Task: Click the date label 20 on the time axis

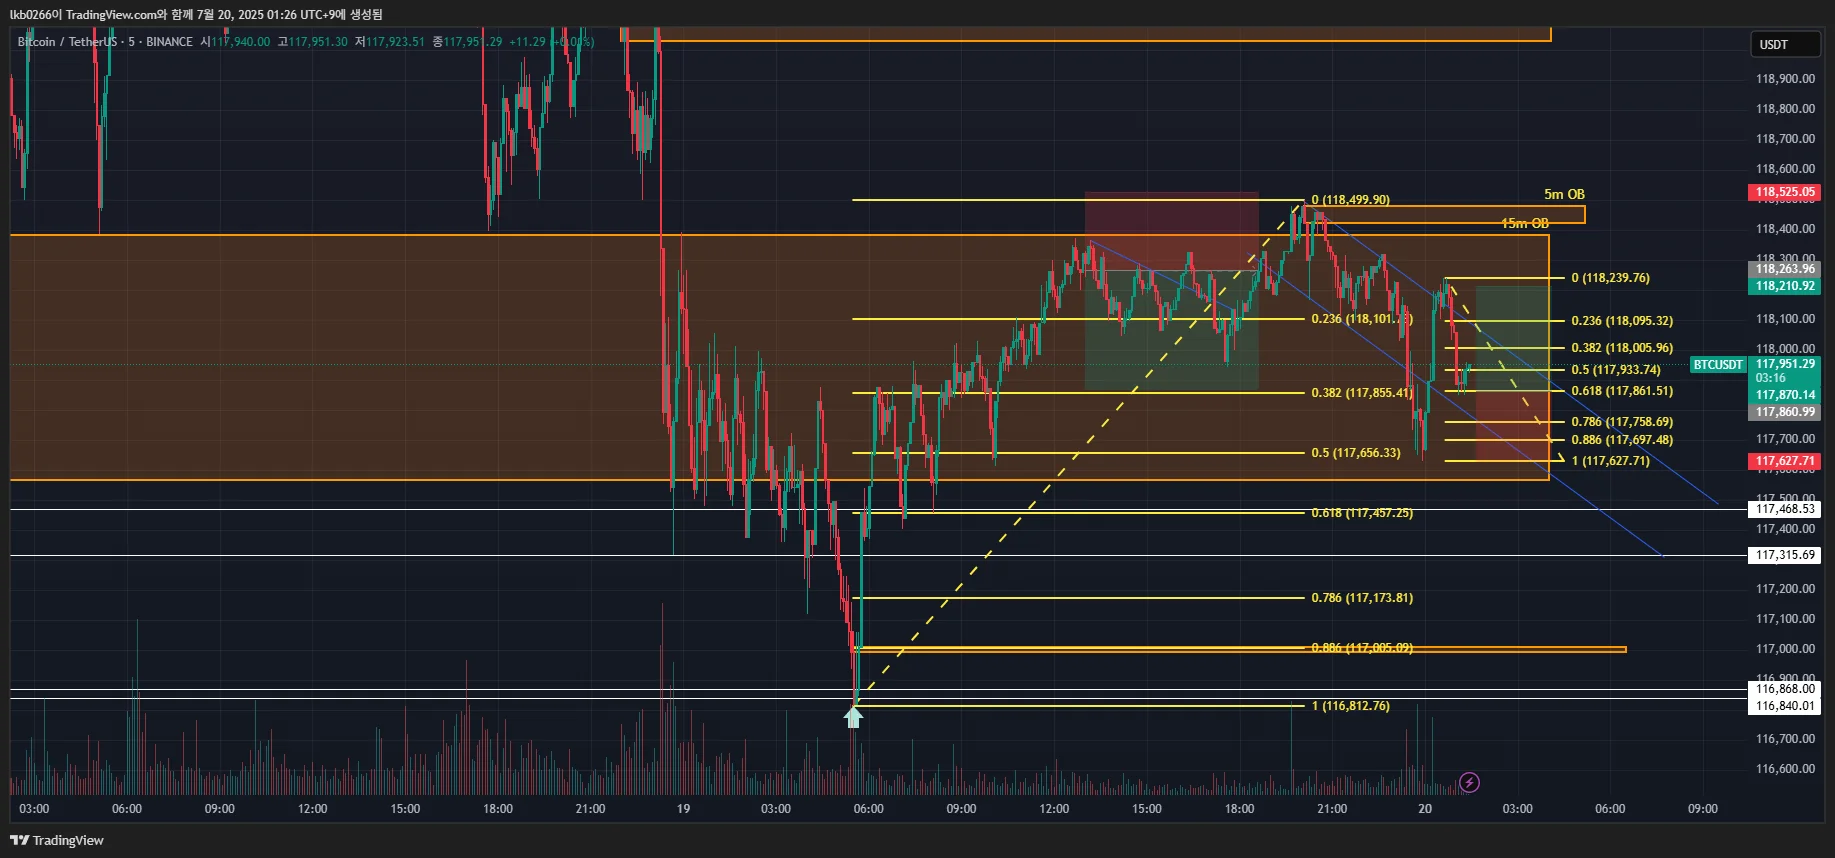Action: tap(1425, 809)
